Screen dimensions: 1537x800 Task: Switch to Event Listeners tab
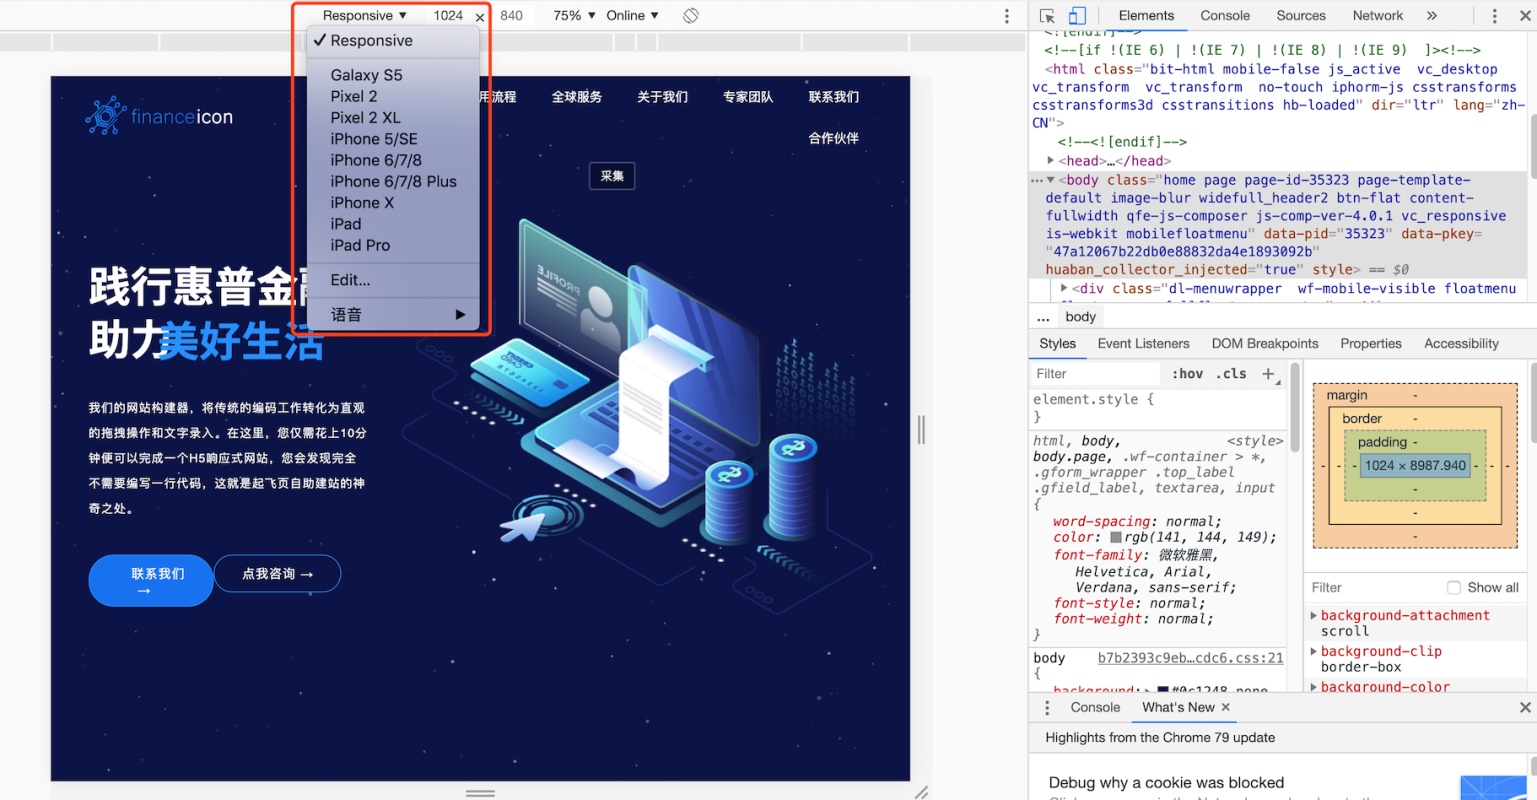[x=1143, y=343]
